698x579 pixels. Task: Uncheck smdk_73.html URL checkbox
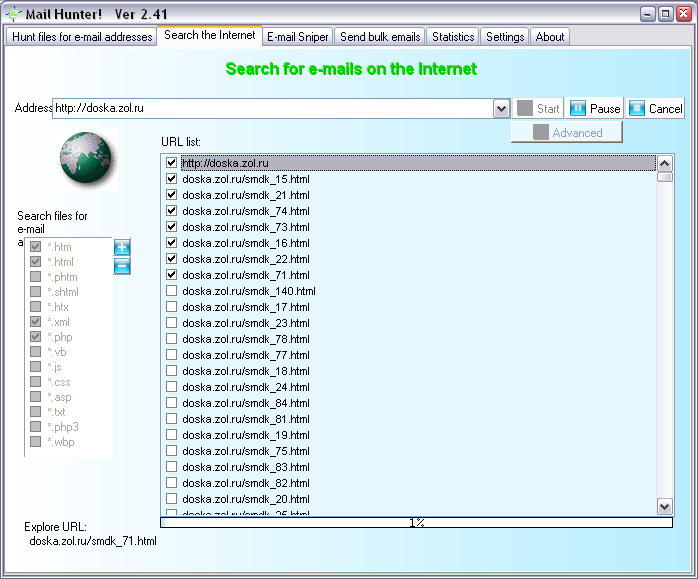coord(171,227)
